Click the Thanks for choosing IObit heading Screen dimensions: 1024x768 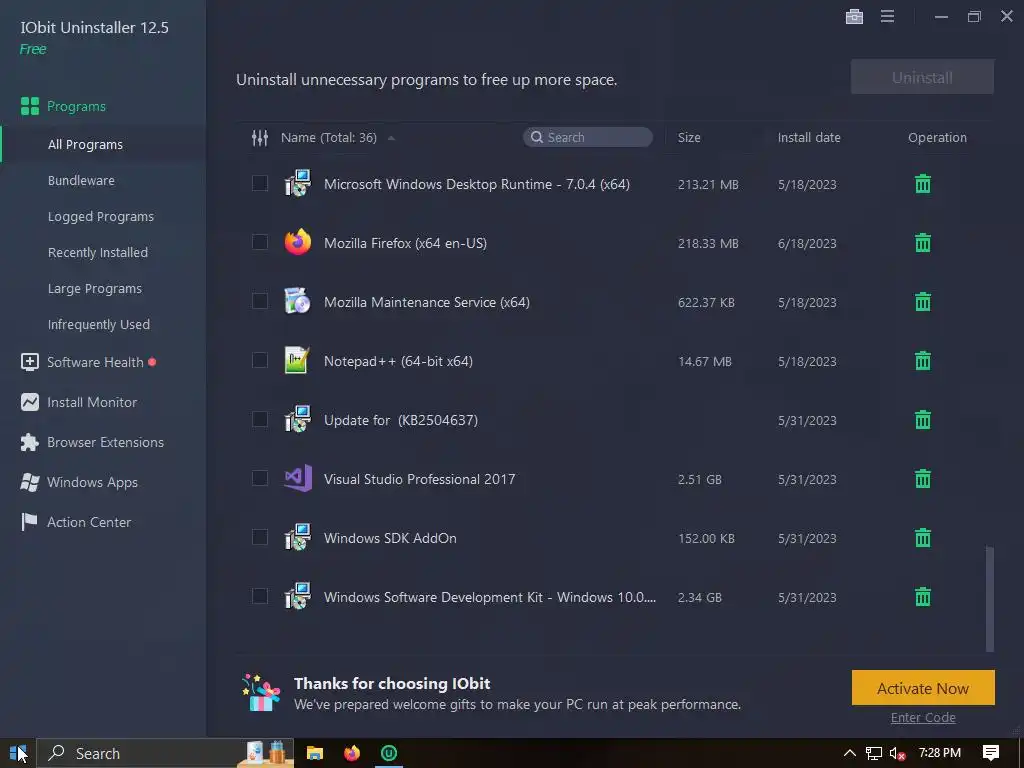click(392, 683)
